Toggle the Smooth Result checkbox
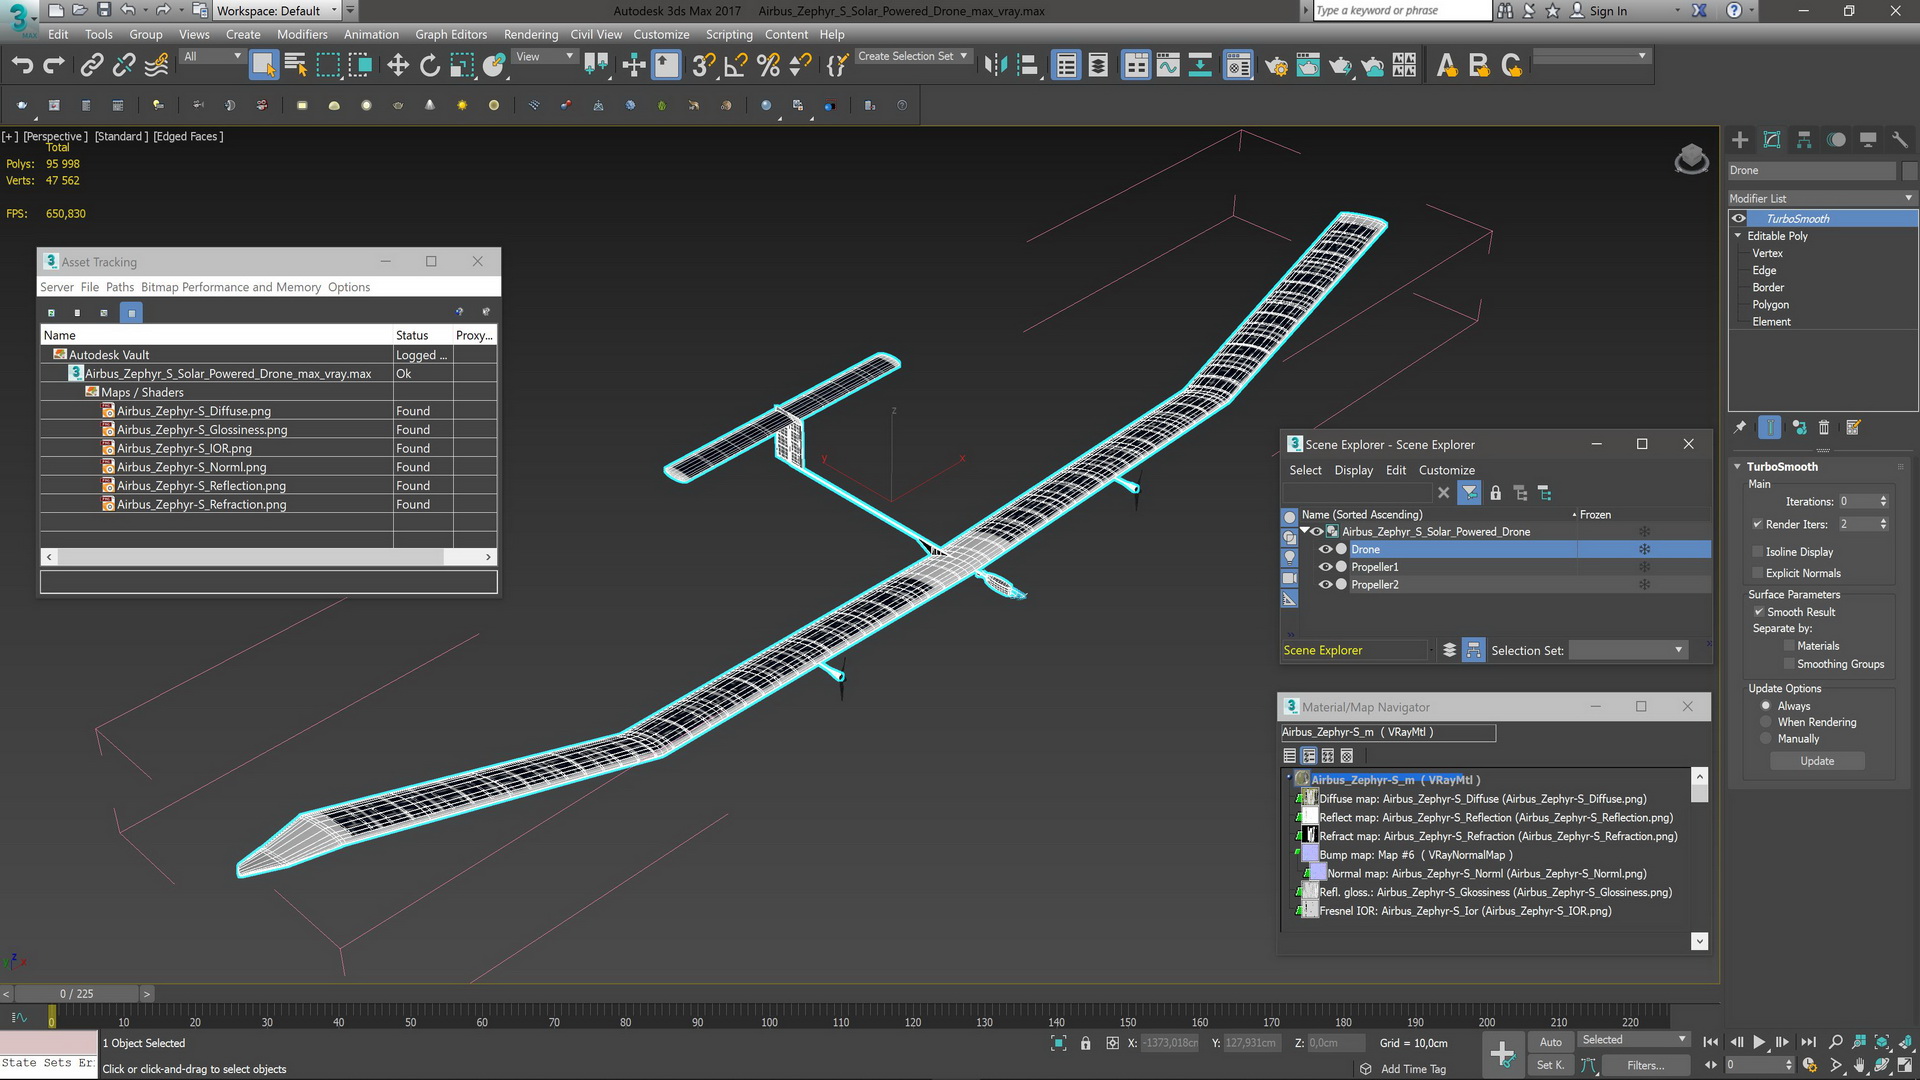Viewport: 1920px width, 1080px height. pos(1758,612)
